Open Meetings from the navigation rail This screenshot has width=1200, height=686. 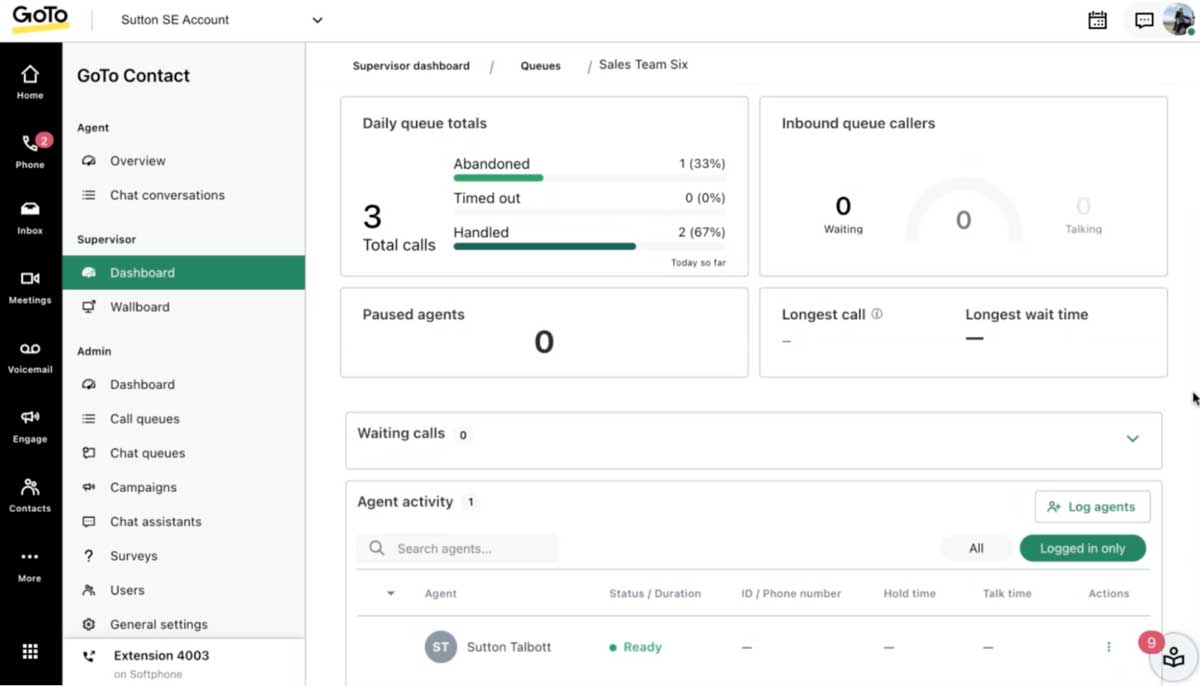pyautogui.click(x=30, y=285)
